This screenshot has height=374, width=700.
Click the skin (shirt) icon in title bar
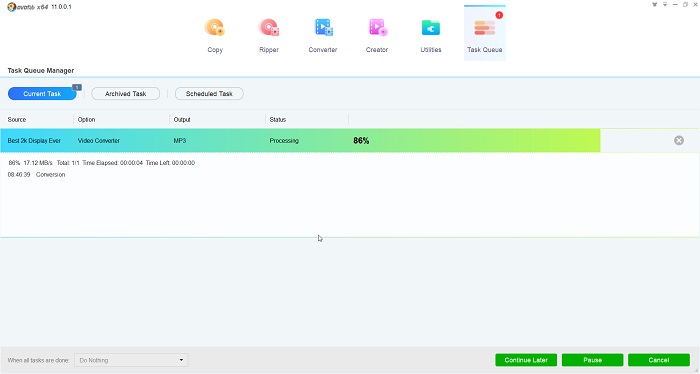(654, 4)
